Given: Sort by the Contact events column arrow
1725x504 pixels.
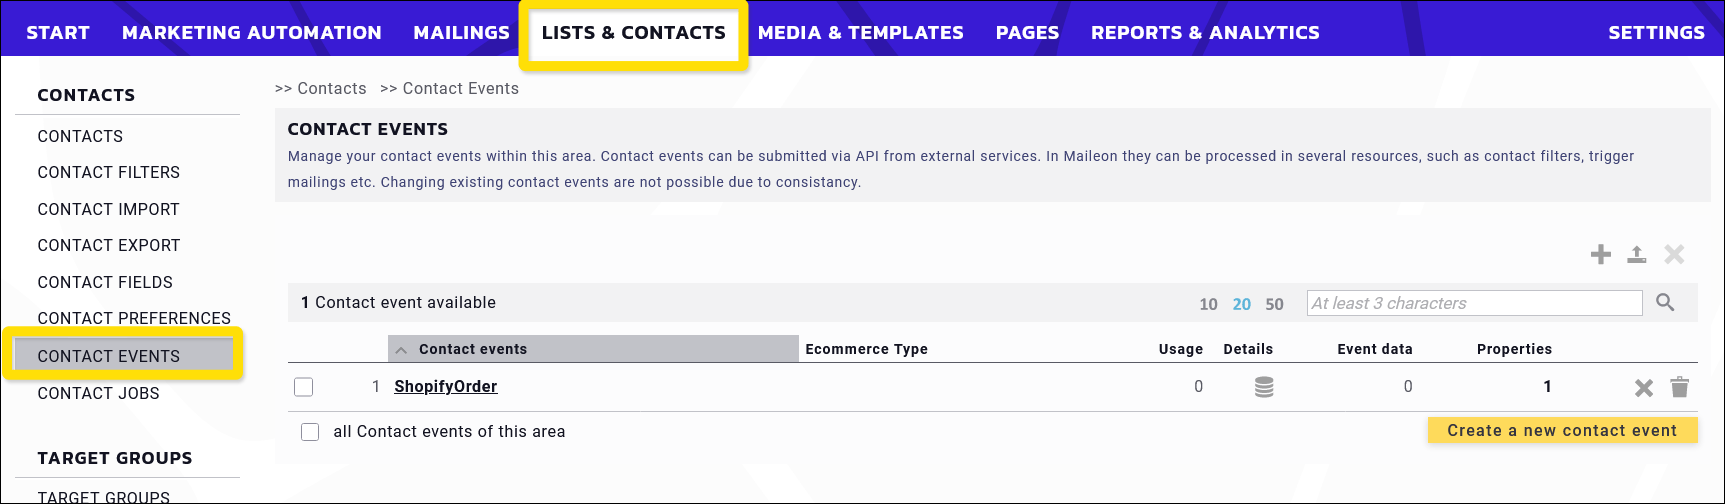Looking at the screenshot, I should [401, 349].
